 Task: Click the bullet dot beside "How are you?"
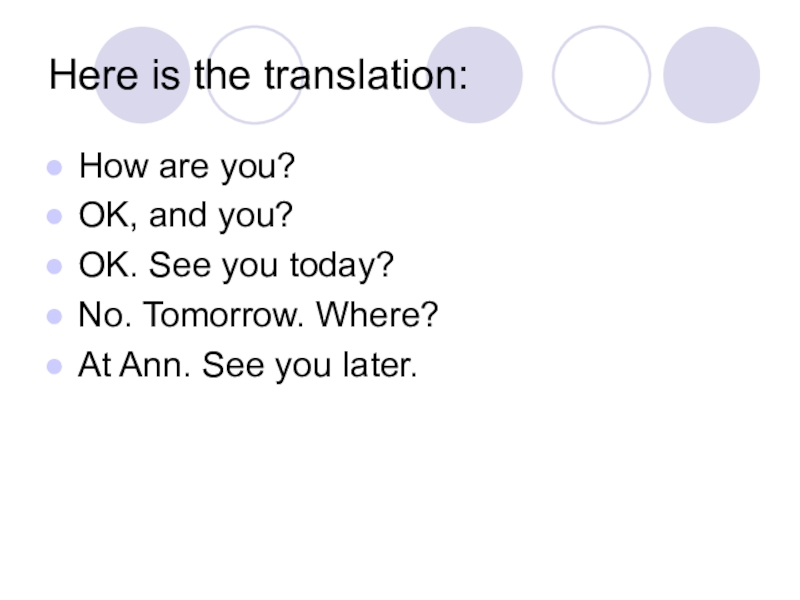(x=56, y=166)
